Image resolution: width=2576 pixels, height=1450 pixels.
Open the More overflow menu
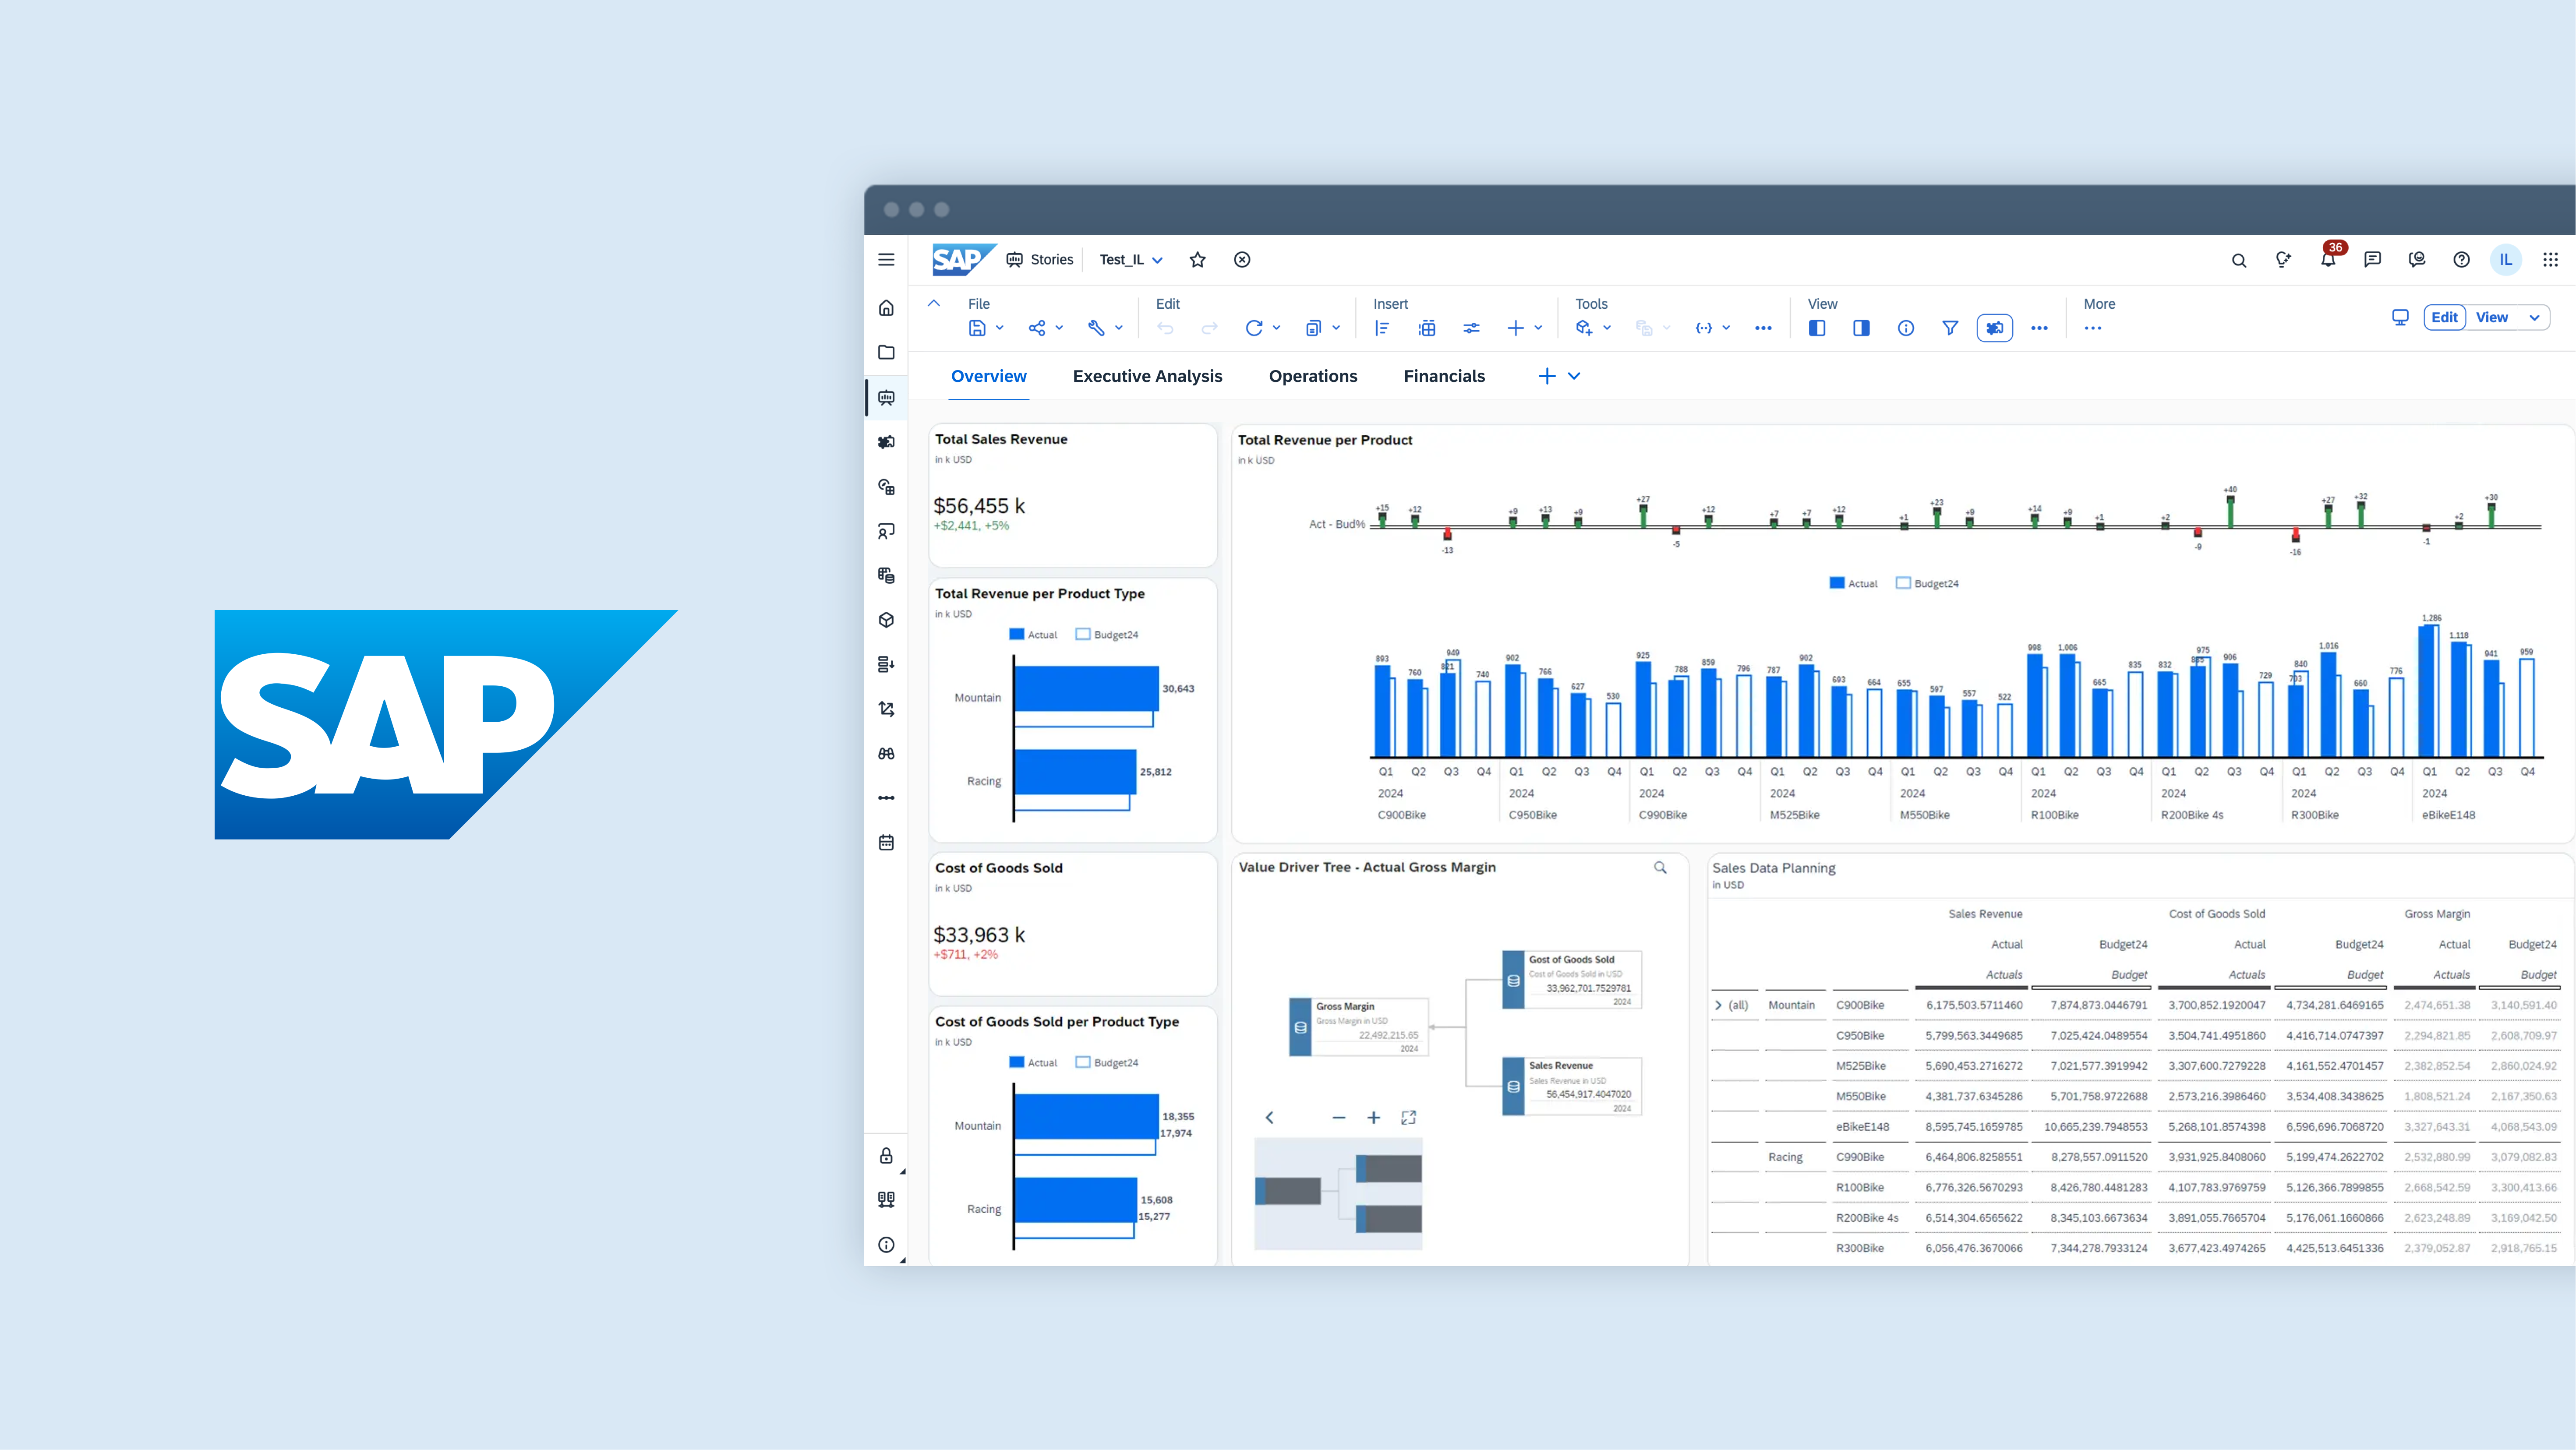tap(2092, 328)
